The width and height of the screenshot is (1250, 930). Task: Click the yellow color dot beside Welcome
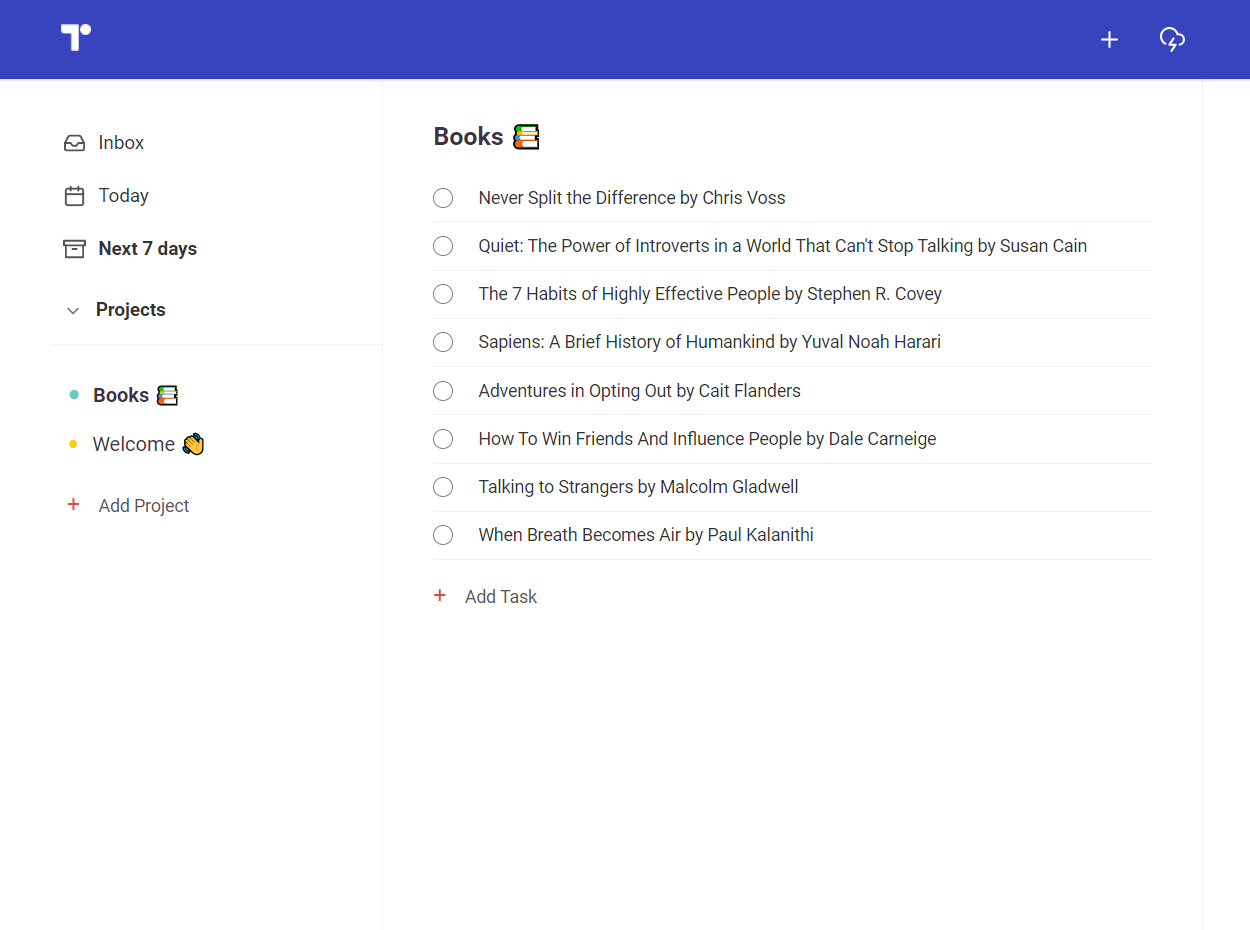pyautogui.click(x=73, y=444)
